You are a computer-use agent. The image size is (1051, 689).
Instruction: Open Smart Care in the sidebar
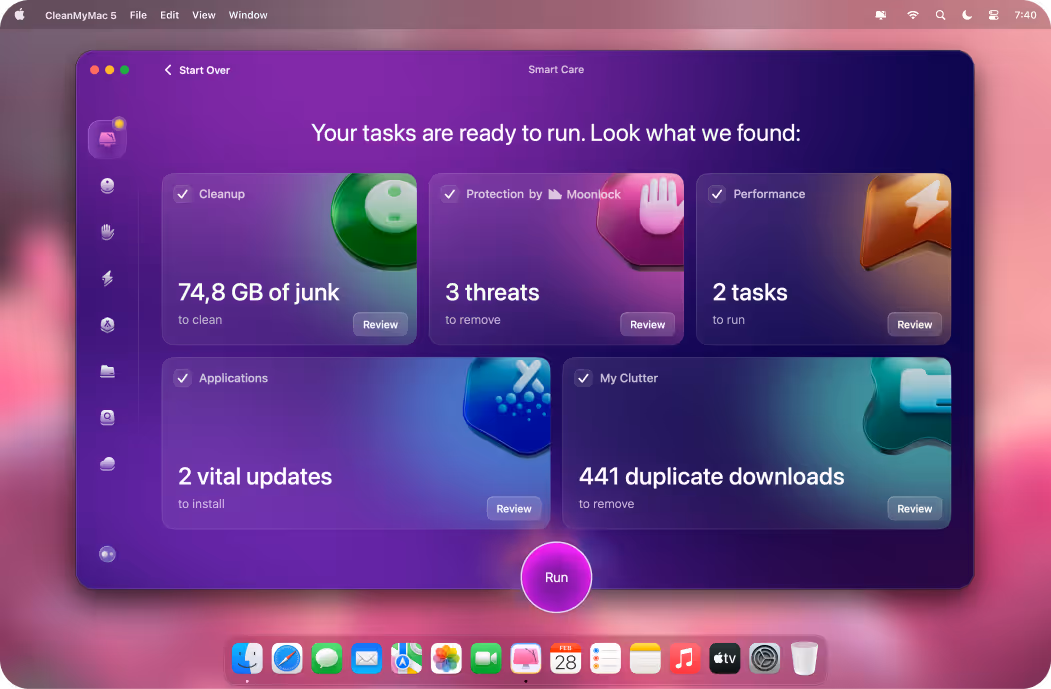pos(107,139)
